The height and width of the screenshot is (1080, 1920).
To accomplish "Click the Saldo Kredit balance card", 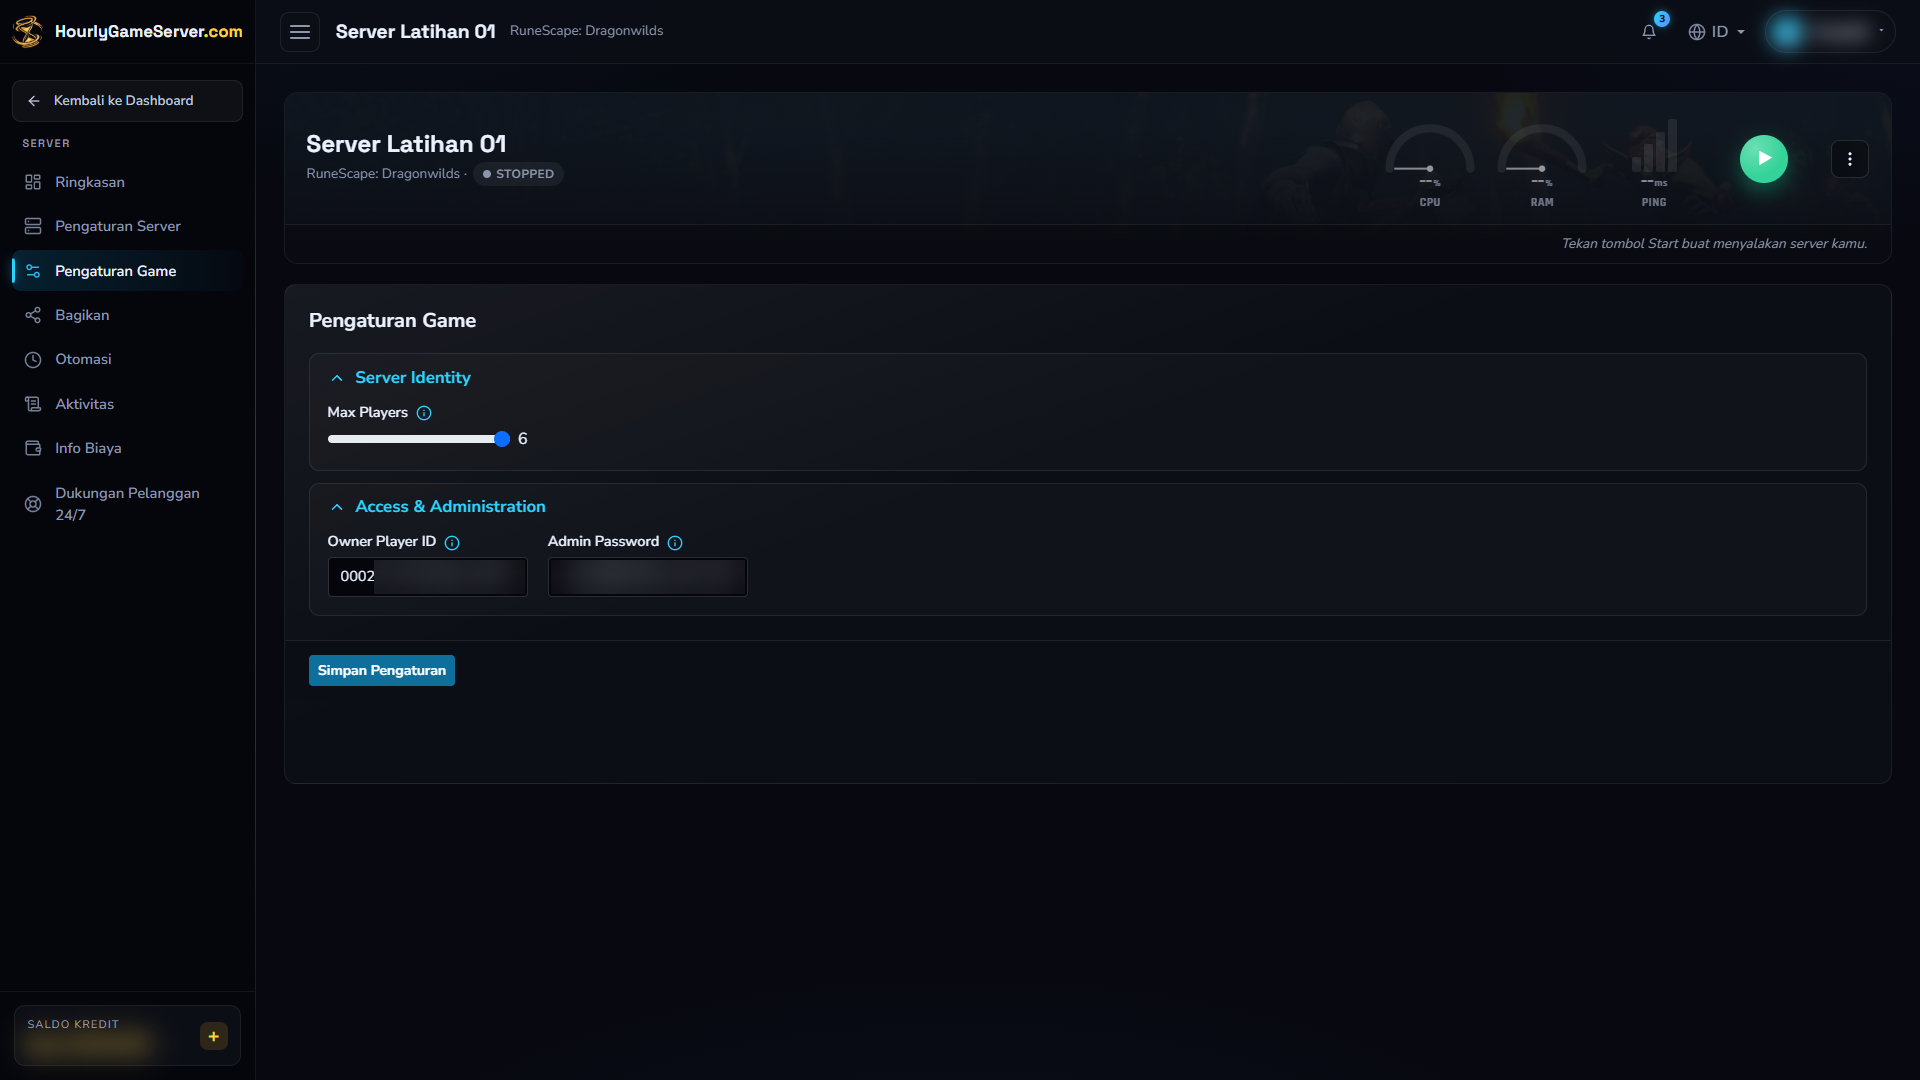I will click(127, 1036).
